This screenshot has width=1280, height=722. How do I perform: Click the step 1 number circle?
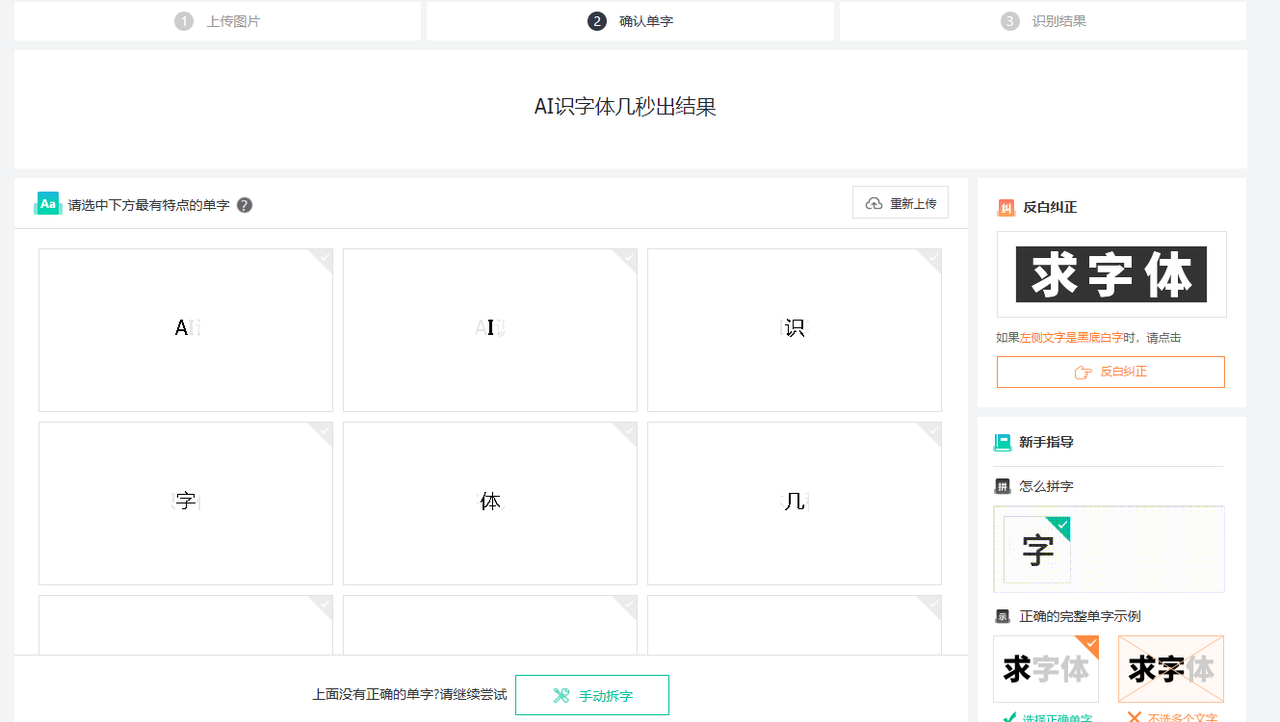(183, 21)
